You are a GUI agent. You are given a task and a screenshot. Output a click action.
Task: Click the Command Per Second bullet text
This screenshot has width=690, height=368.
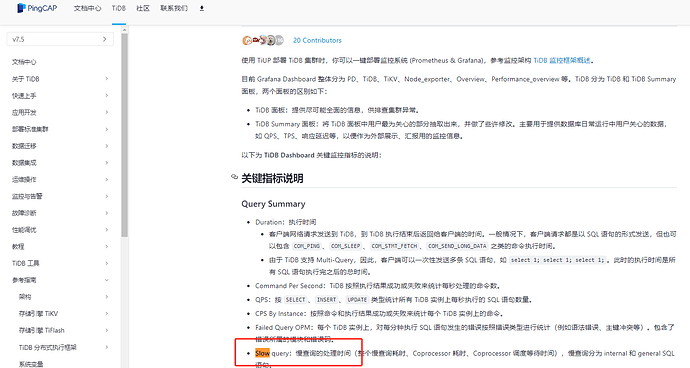coord(378,286)
